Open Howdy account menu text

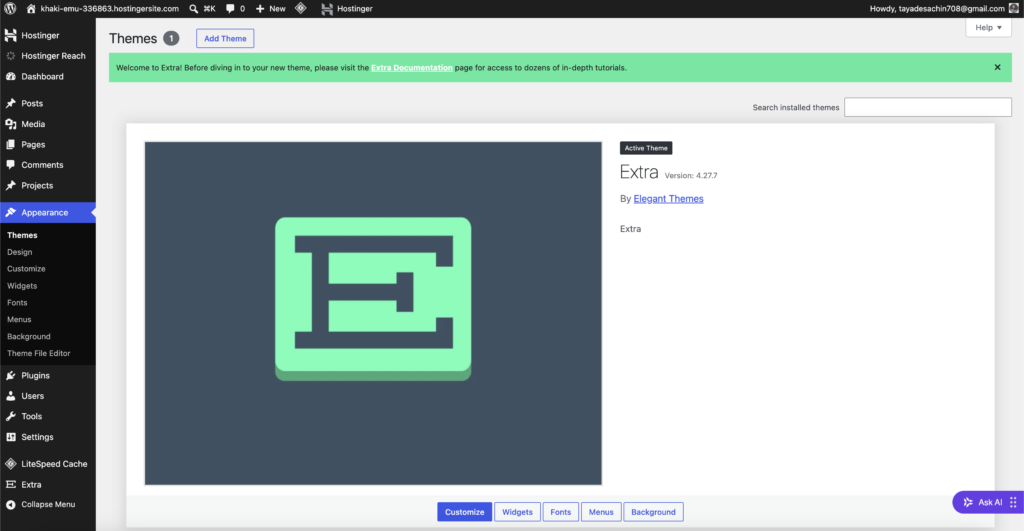(937, 8)
